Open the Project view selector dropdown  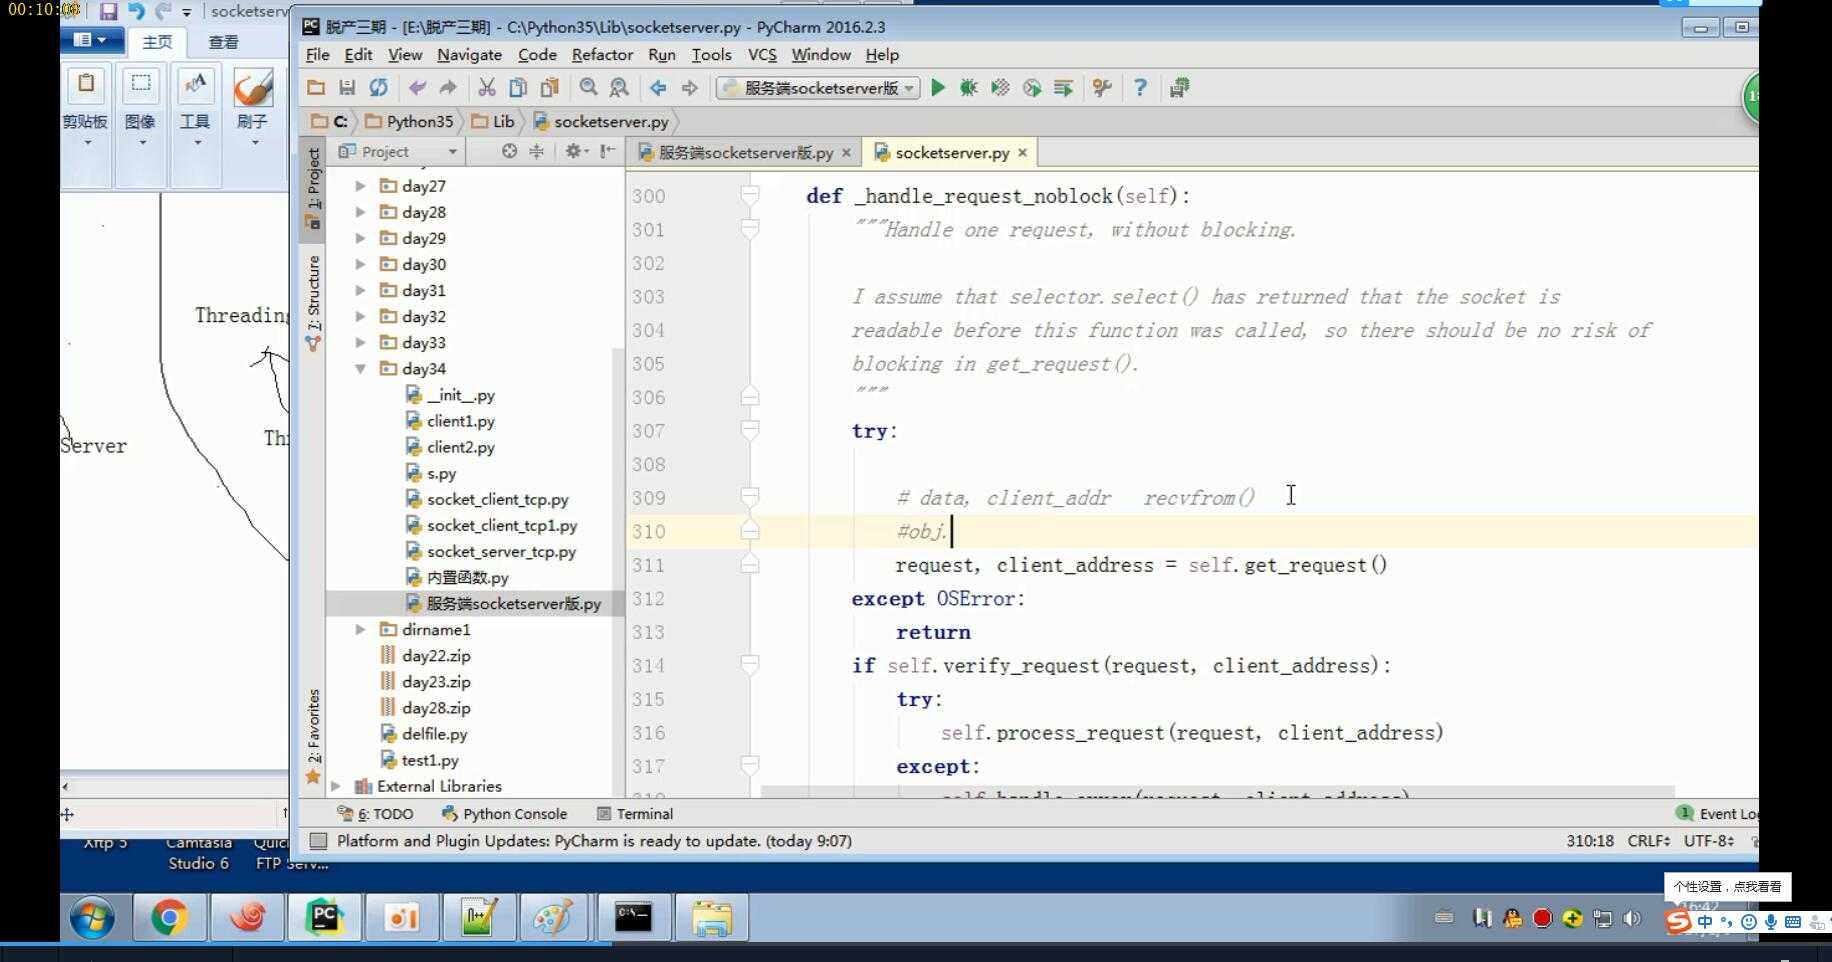398,151
